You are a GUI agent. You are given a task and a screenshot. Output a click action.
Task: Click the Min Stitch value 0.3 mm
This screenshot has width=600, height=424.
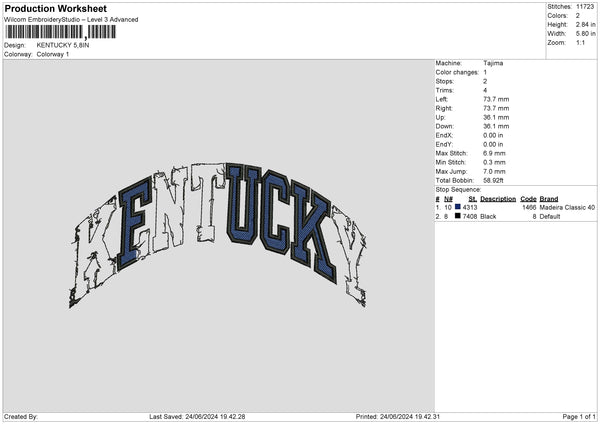pos(494,162)
